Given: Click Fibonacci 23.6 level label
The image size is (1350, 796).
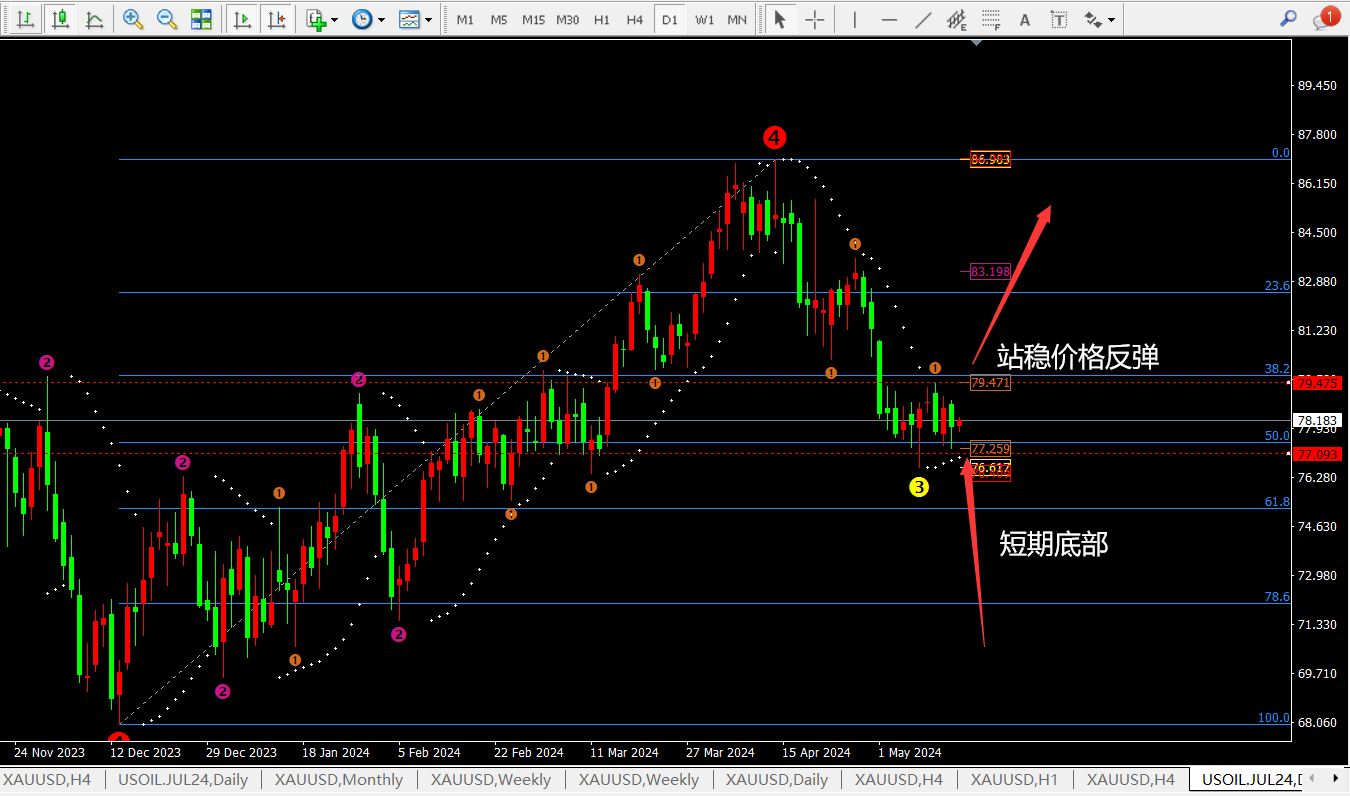Looking at the screenshot, I should 1277,285.
